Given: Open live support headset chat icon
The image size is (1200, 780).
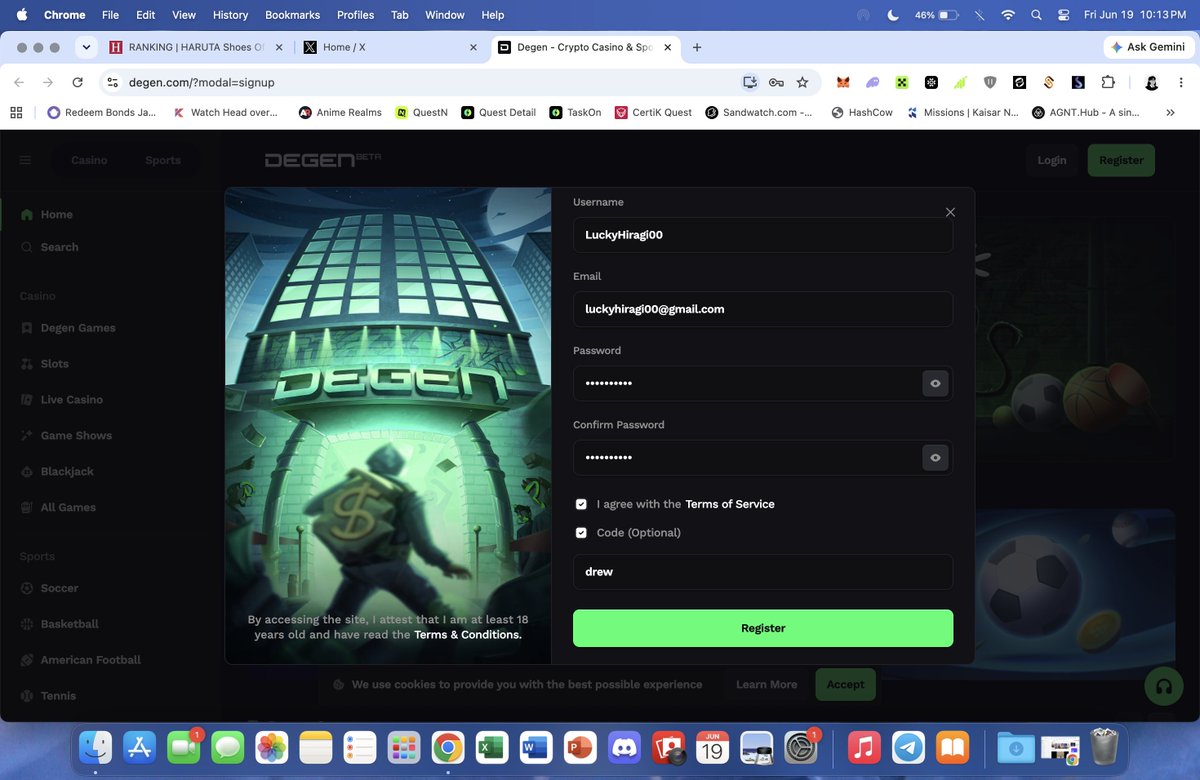Looking at the screenshot, I should pos(1163,687).
